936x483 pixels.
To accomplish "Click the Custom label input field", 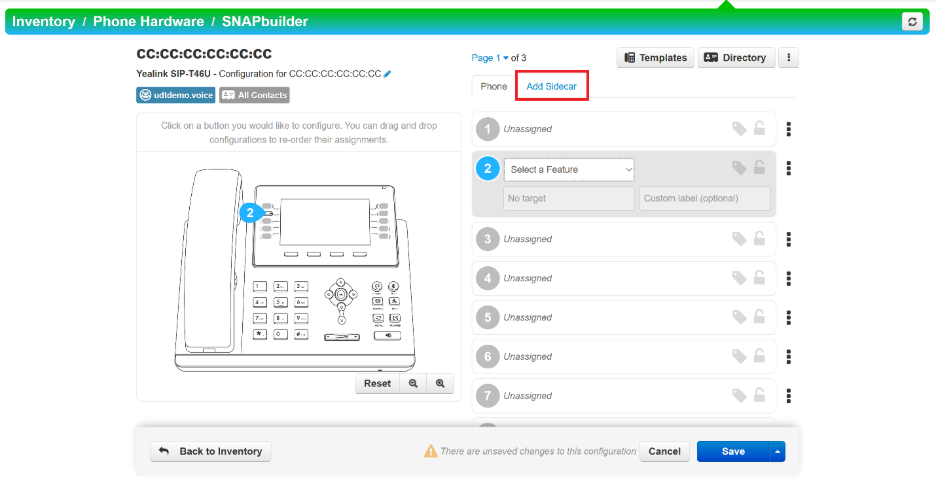I will tap(704, 198).
